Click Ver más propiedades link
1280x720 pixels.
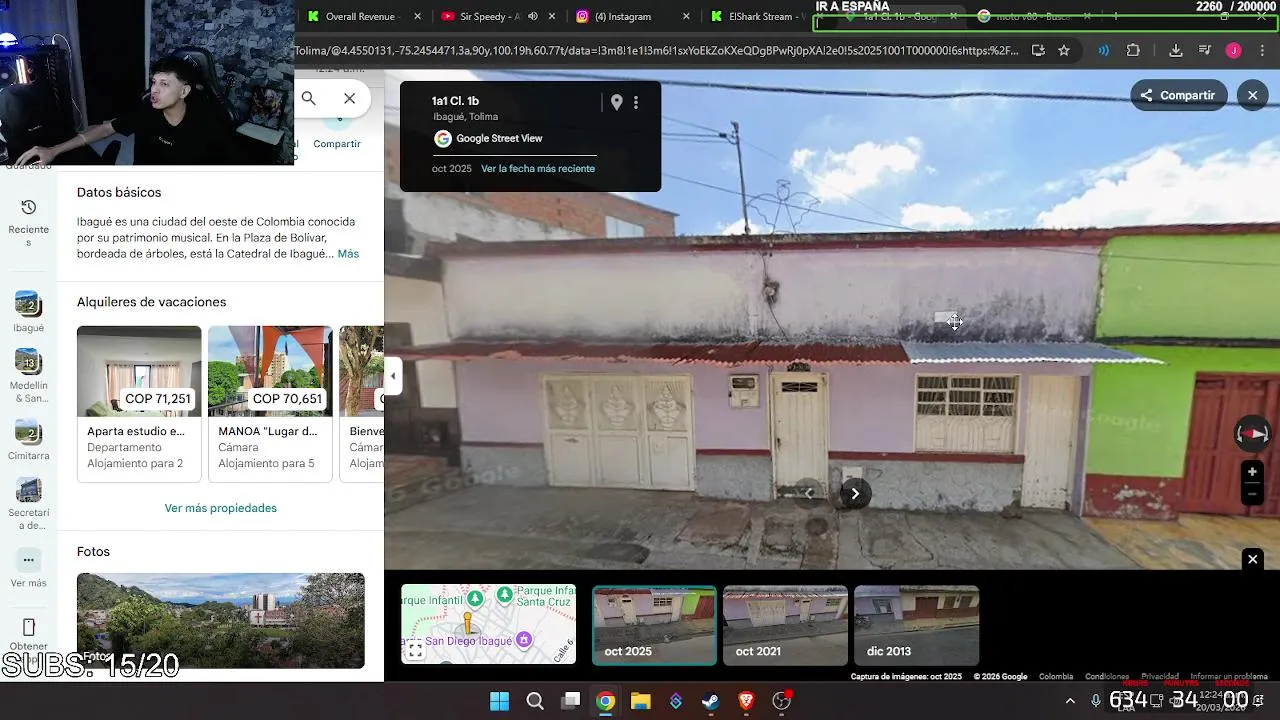220,508
